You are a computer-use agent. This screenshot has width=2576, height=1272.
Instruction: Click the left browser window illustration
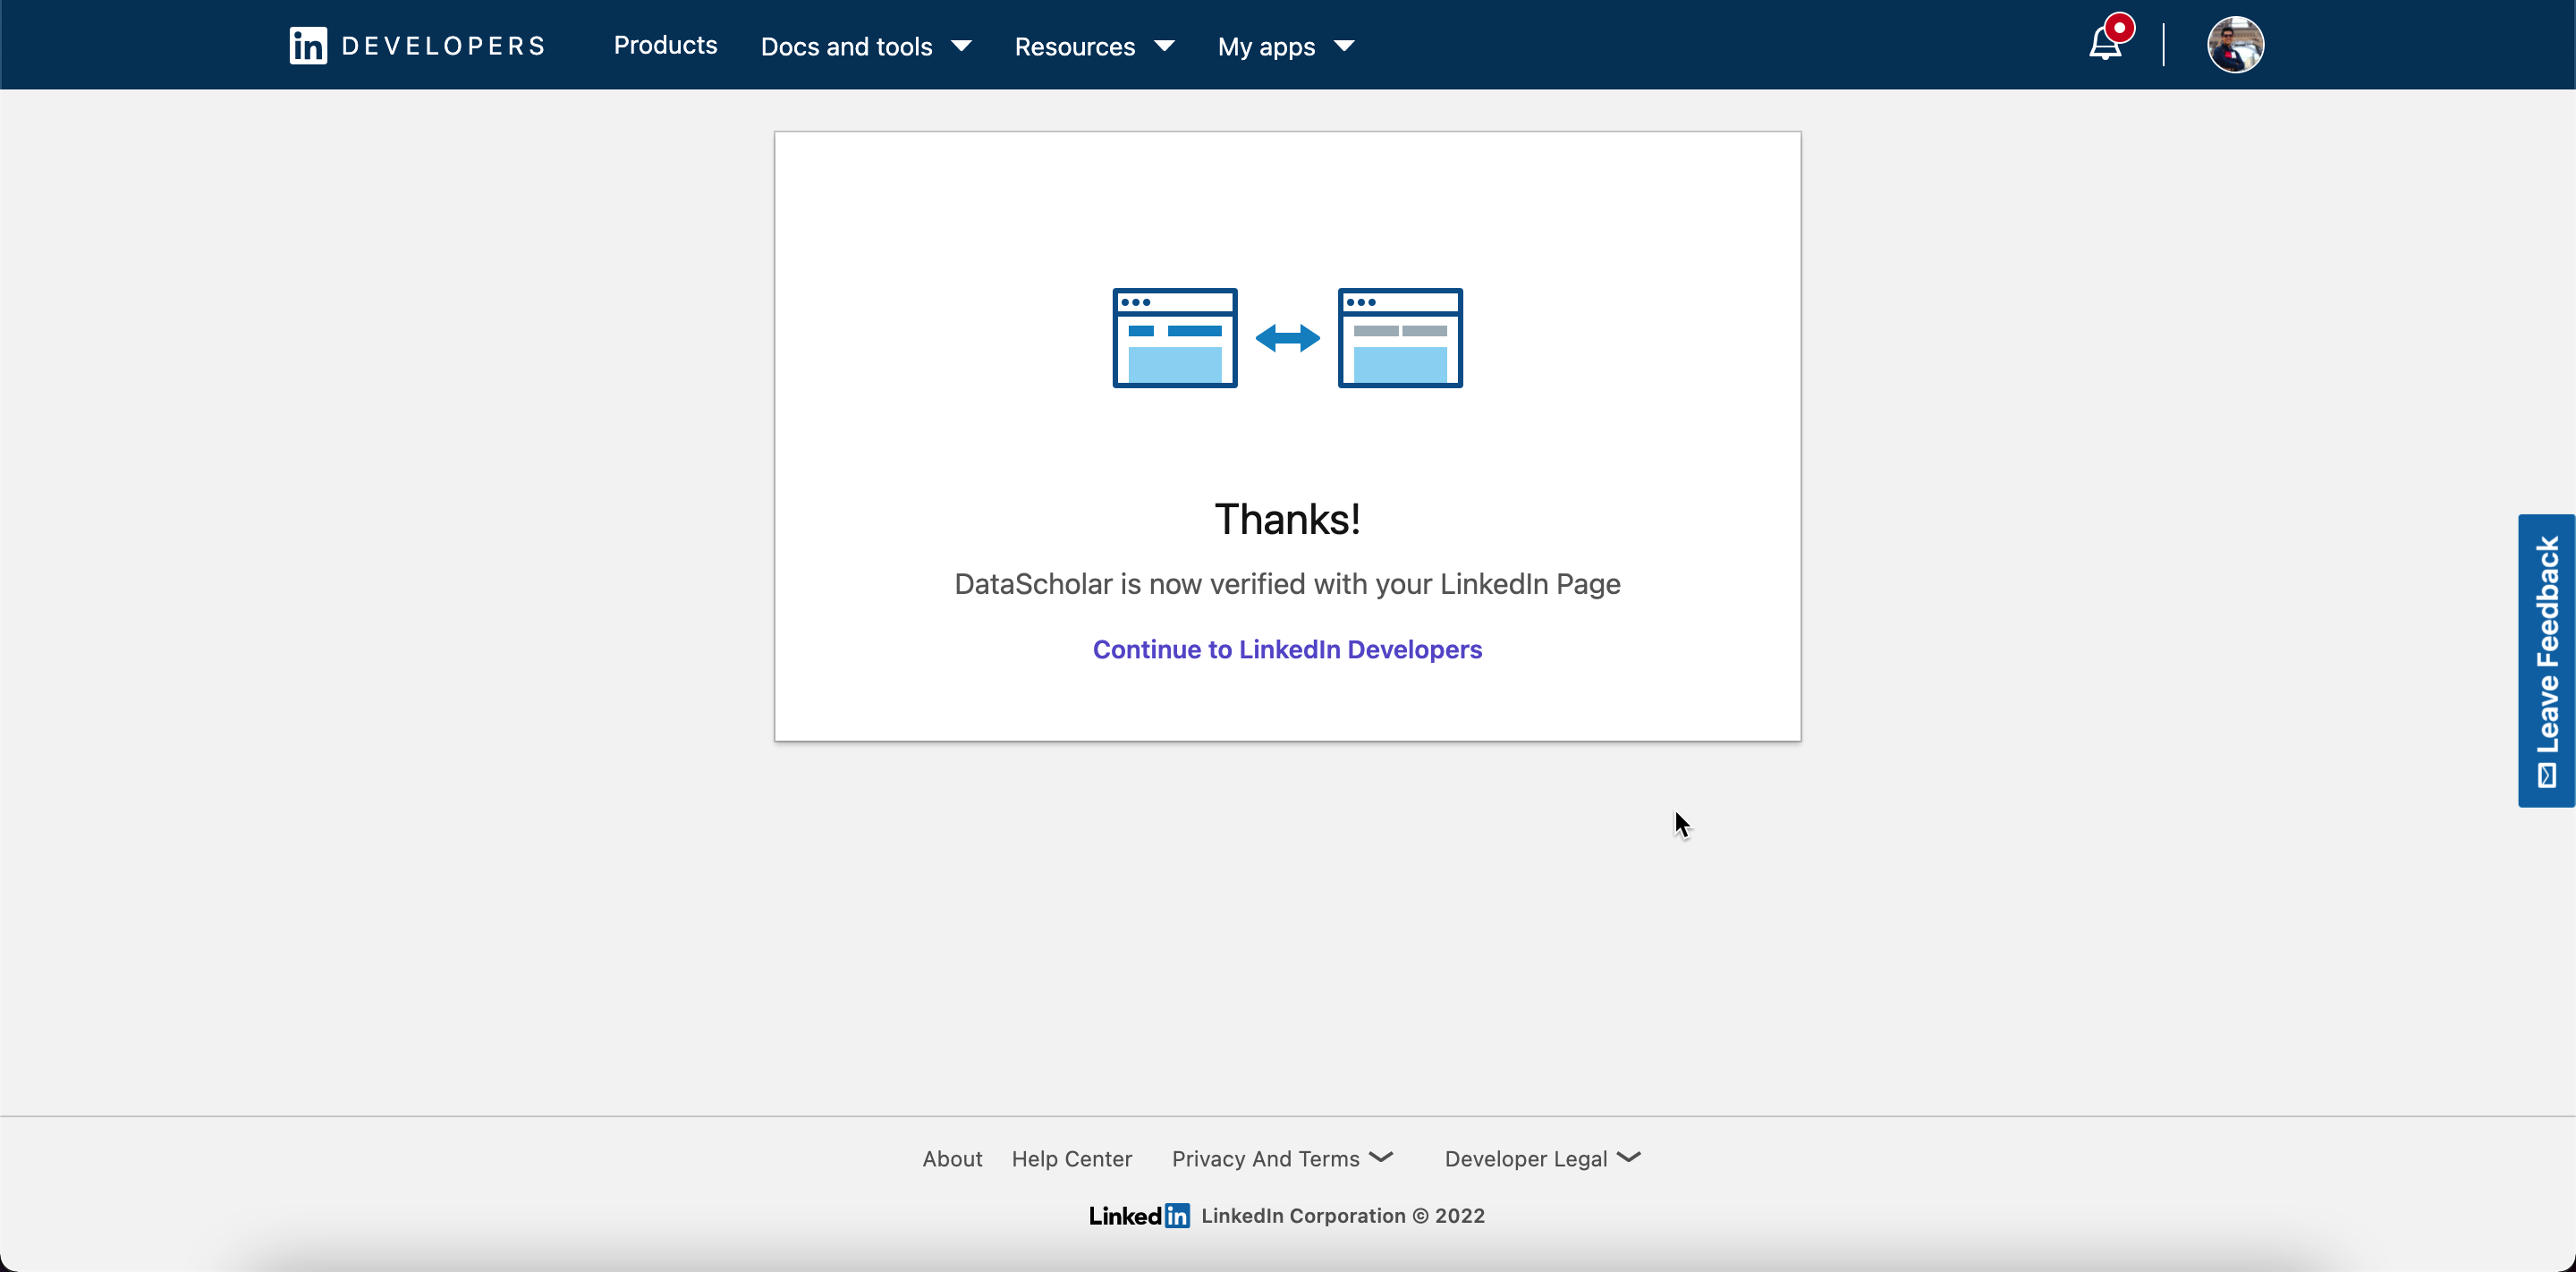coord(1175,338)
